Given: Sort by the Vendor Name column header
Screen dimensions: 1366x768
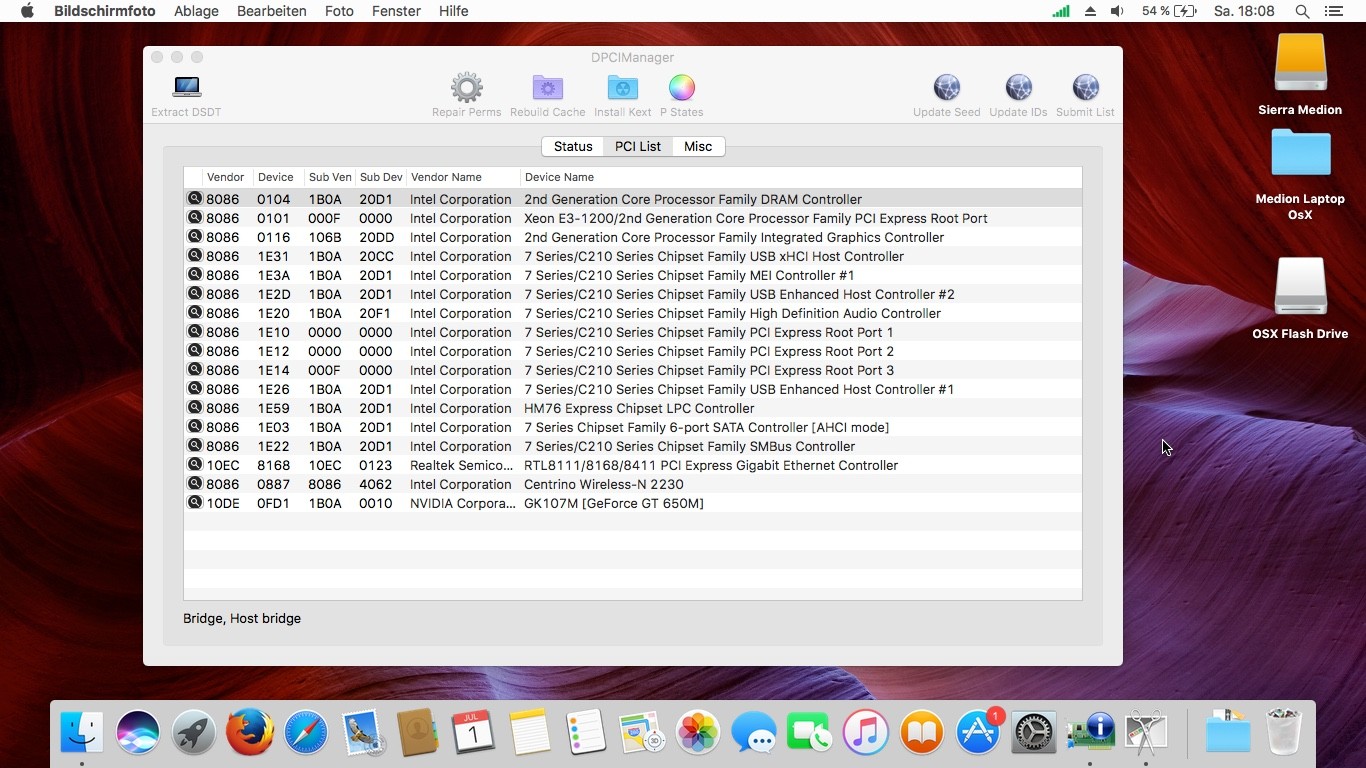Looking at the screenshot, I should tap(463, 177).
